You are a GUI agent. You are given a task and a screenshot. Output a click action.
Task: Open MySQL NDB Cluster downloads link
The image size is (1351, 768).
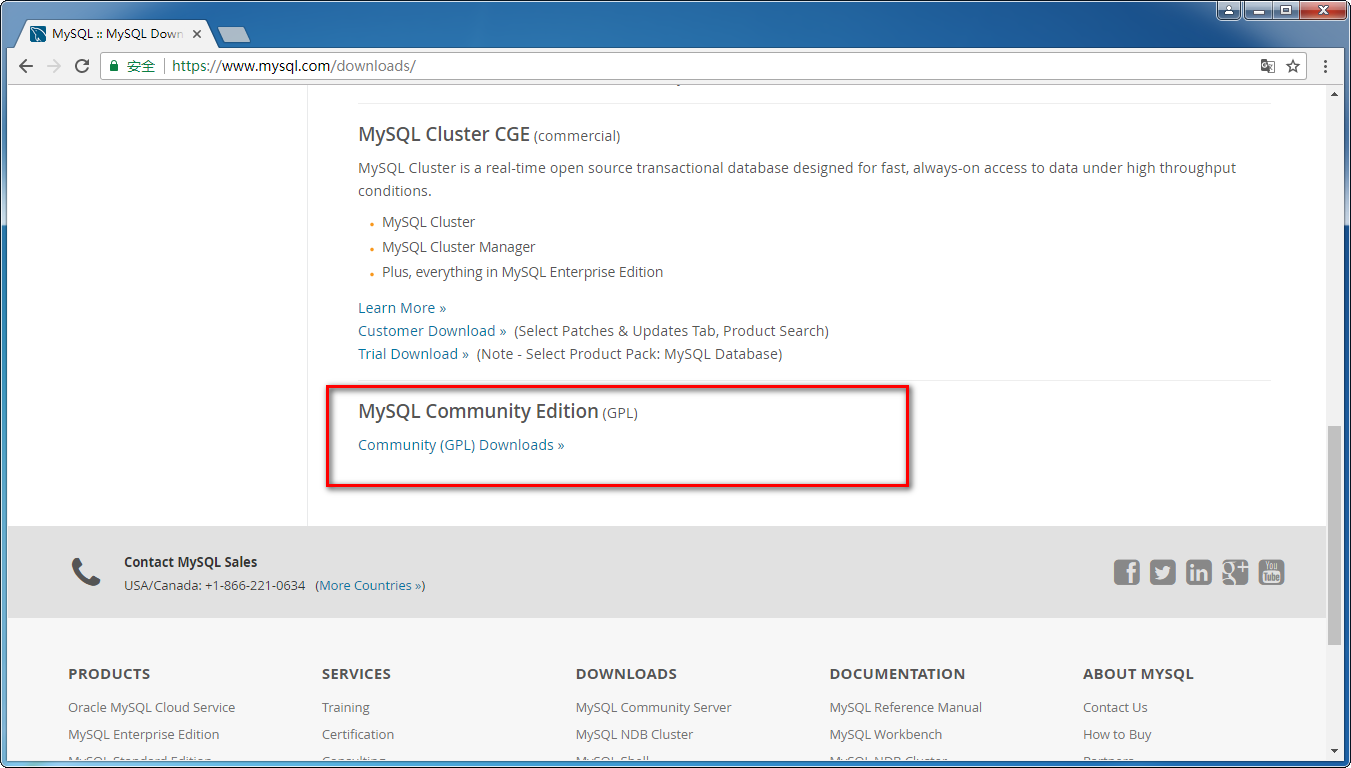635,734
